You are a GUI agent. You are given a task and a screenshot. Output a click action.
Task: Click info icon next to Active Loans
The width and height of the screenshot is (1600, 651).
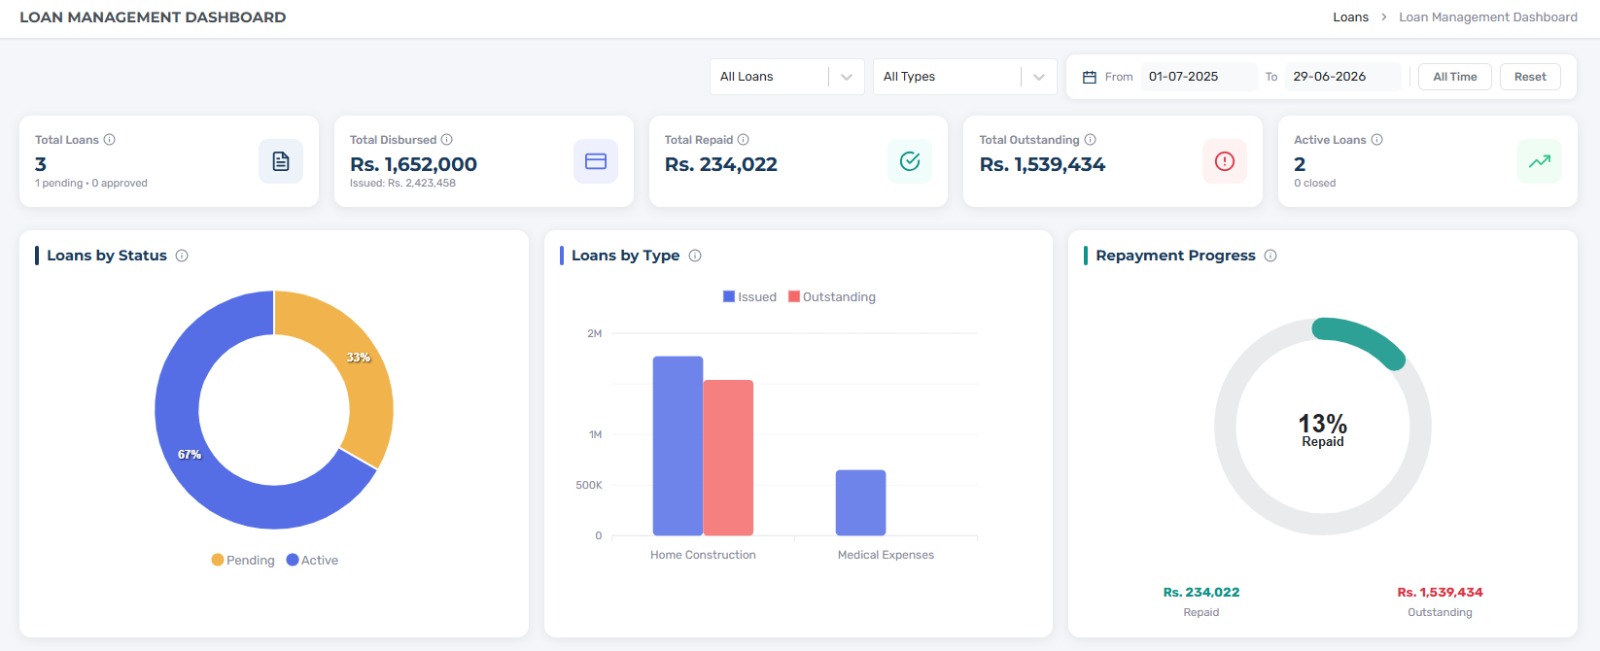(1377, 140)
